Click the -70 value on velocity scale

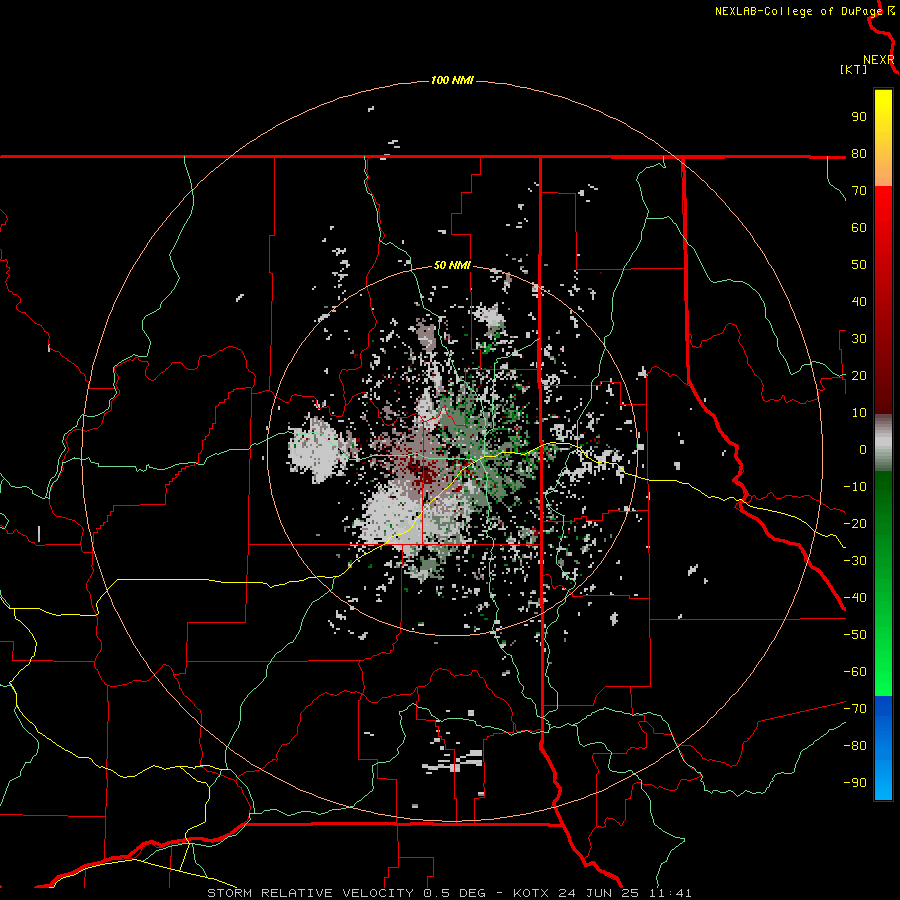click(855, 709)
